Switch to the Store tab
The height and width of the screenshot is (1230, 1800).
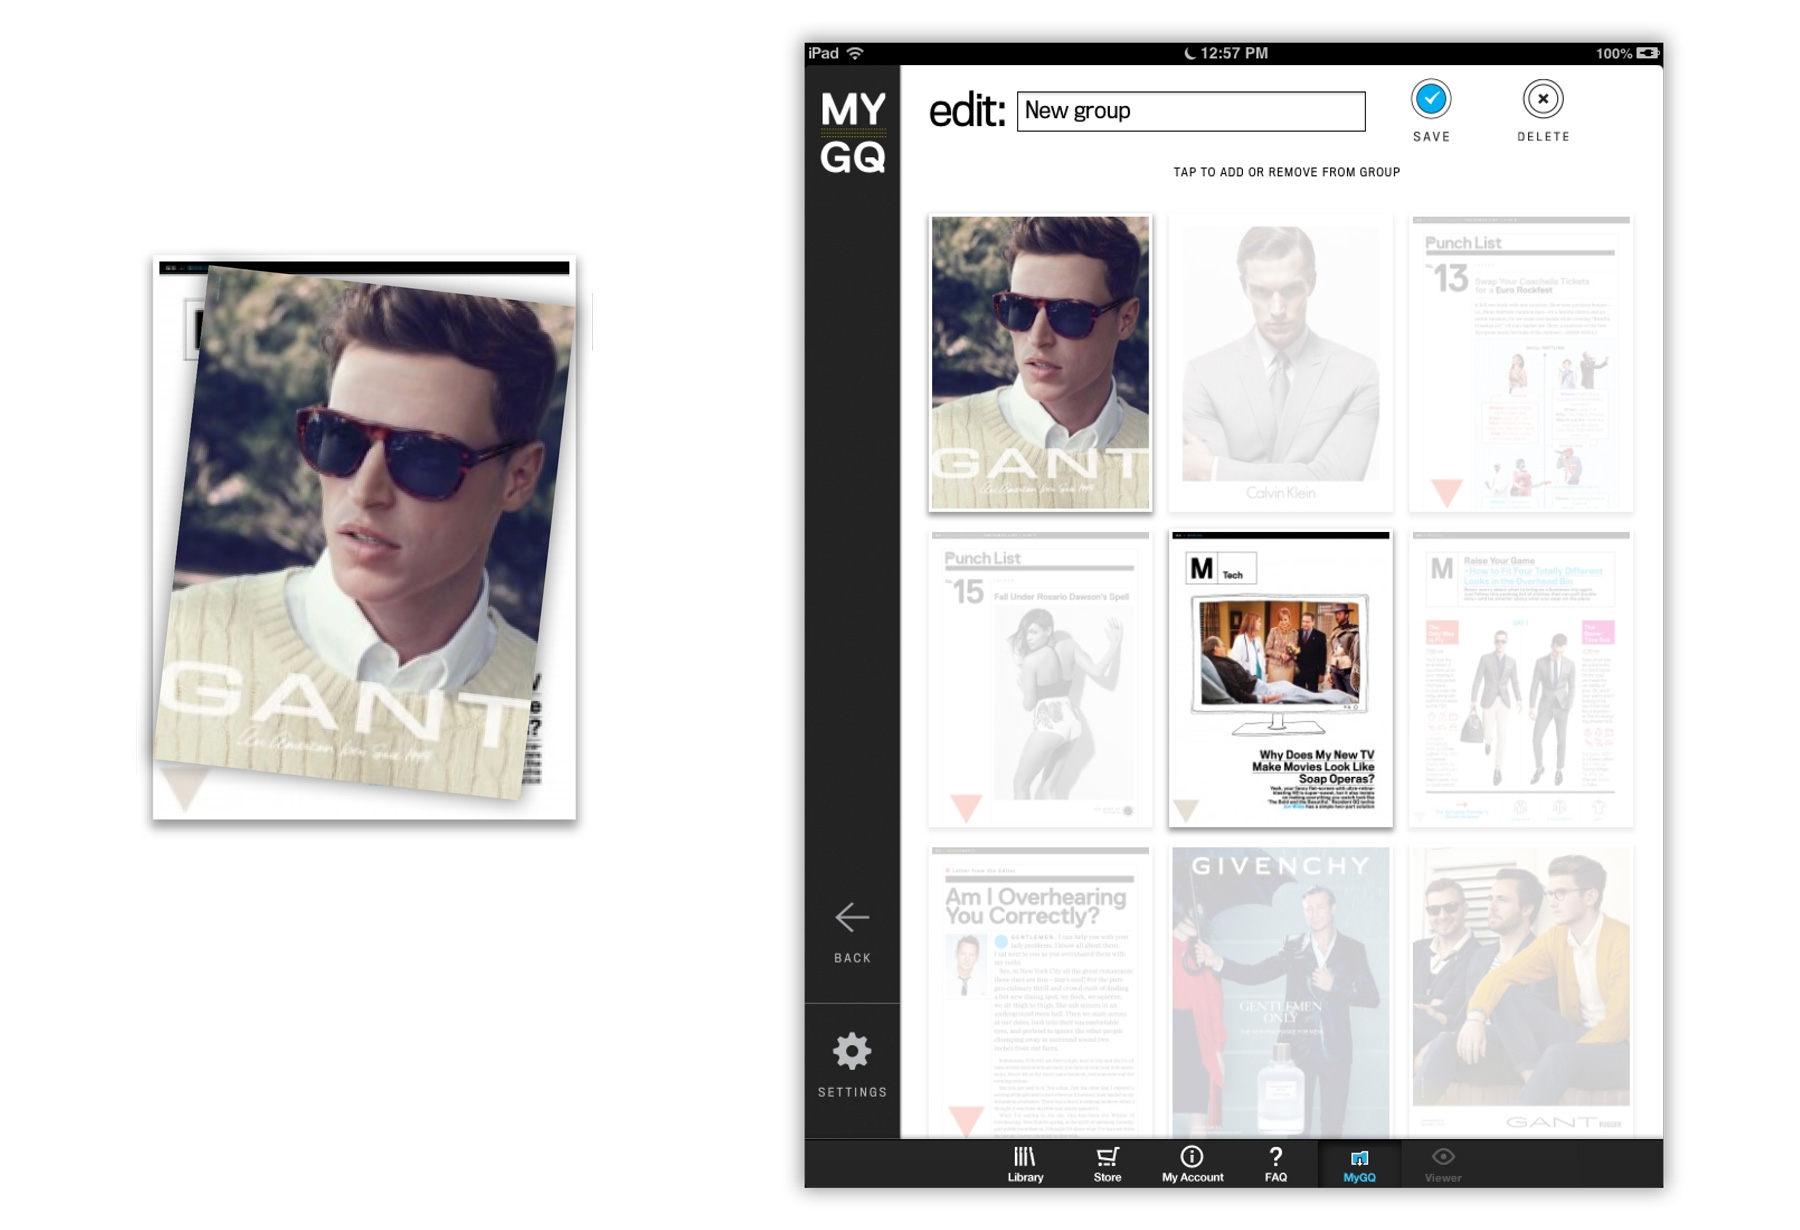pos(1107,1164)
